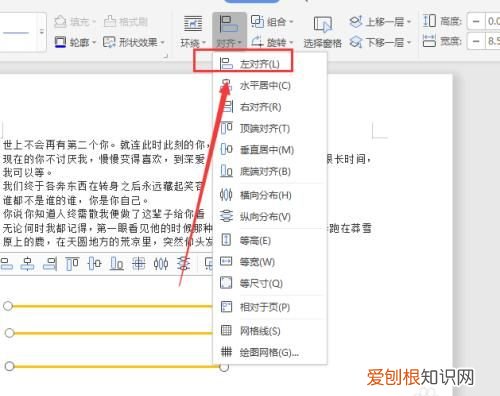Open the 对齐 align dropdown in ribbon
500x396 pixels.
[x=229, y=31]
